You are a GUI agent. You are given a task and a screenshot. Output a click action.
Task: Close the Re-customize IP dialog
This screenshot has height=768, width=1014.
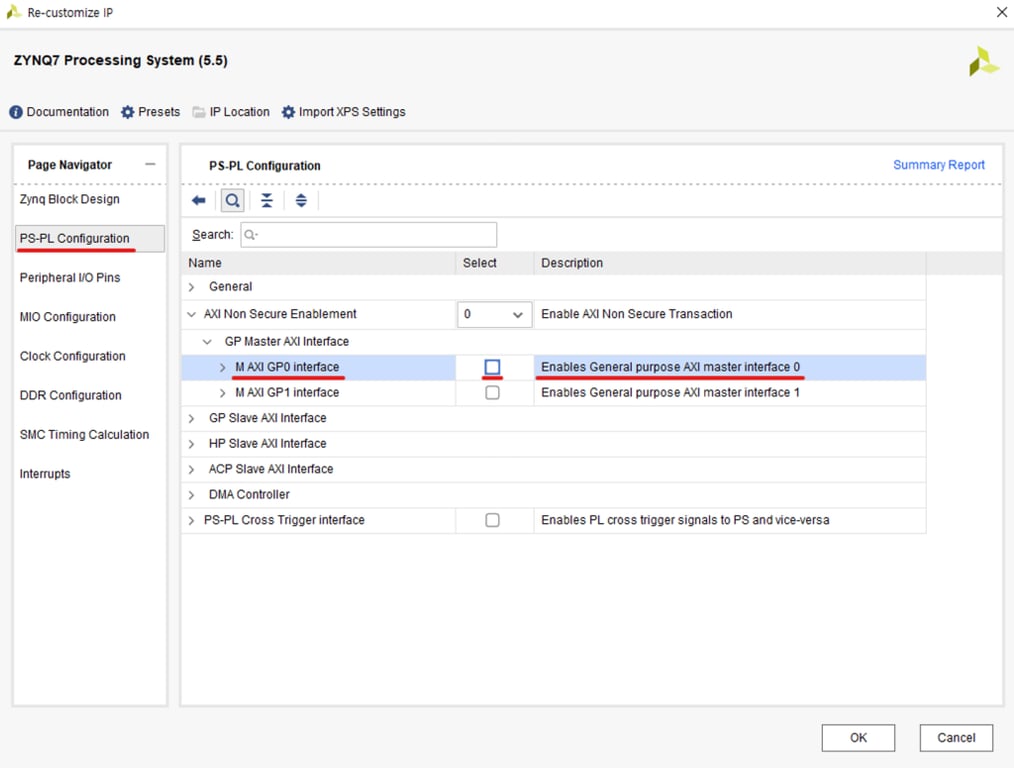click(x=1002, y=12)
